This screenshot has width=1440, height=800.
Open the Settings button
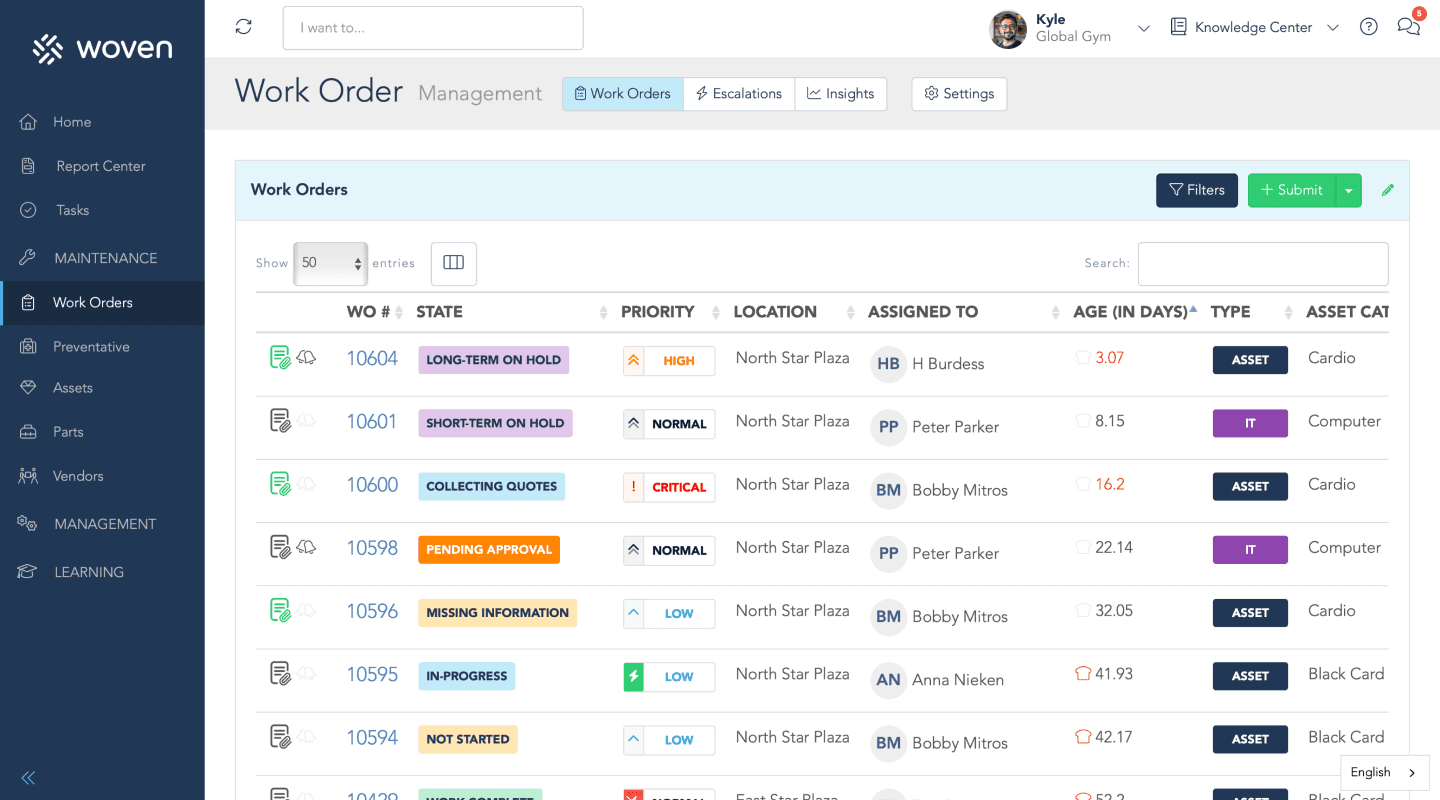coord(959,94)
